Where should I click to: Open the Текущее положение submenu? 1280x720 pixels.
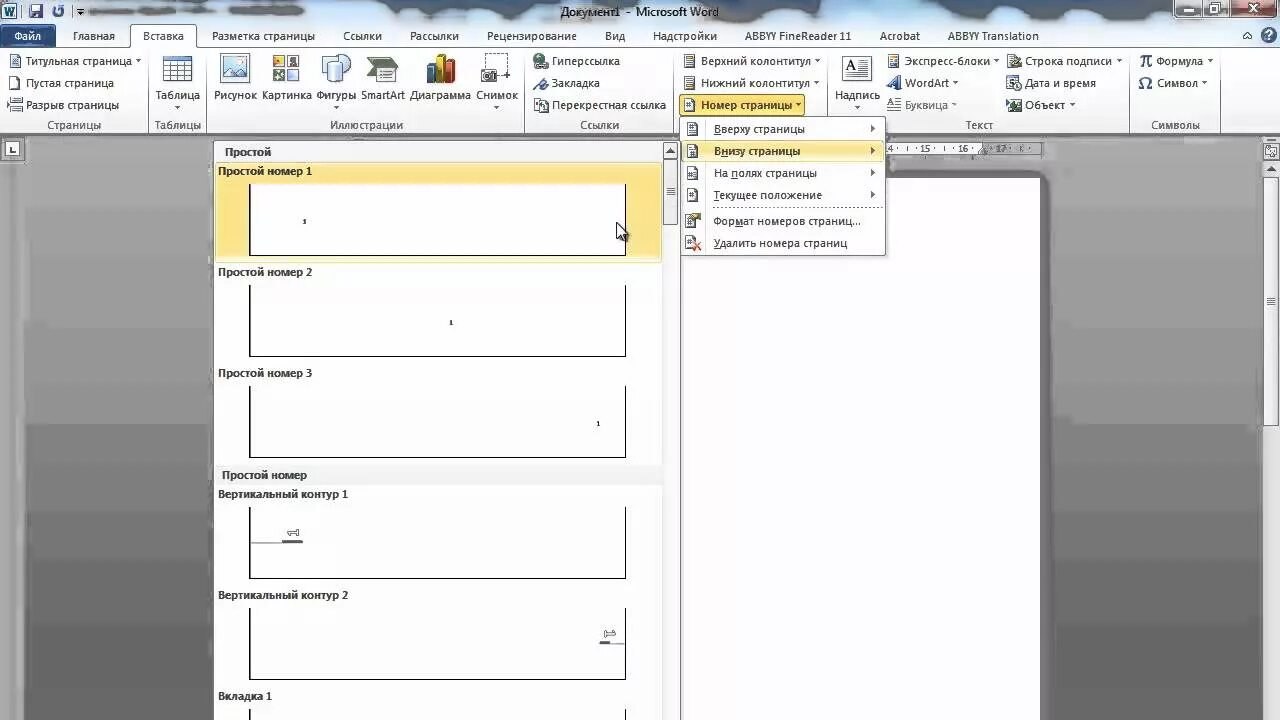tap(783, 195)
